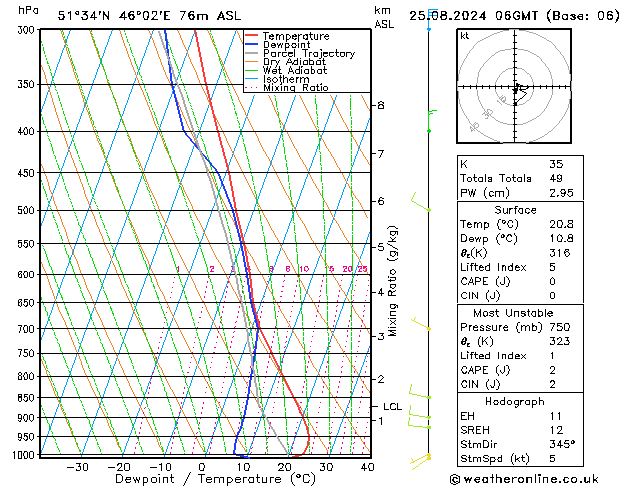Click the Dewpoint / Temperature axis title
Image resolution: width=629 pixels, height=486 pixels.
202,479
